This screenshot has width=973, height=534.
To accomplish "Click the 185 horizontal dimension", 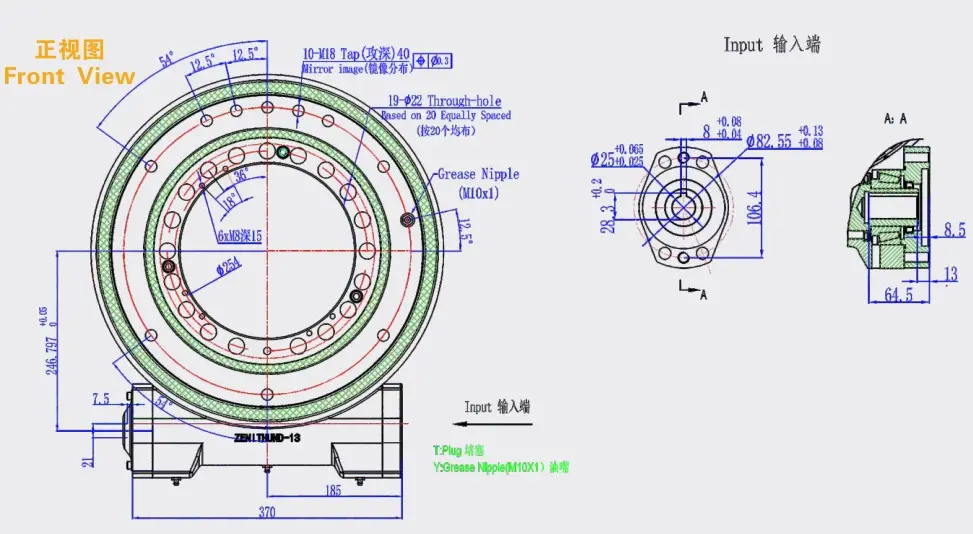I will tap(333, 490).
